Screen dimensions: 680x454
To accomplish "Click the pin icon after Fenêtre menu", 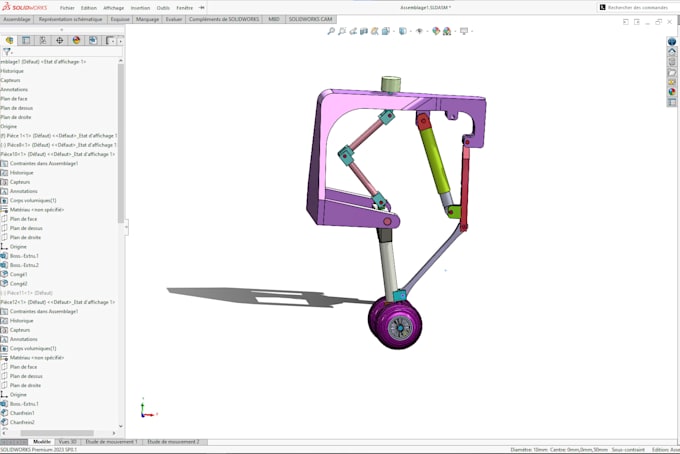I will coord(202,7).
